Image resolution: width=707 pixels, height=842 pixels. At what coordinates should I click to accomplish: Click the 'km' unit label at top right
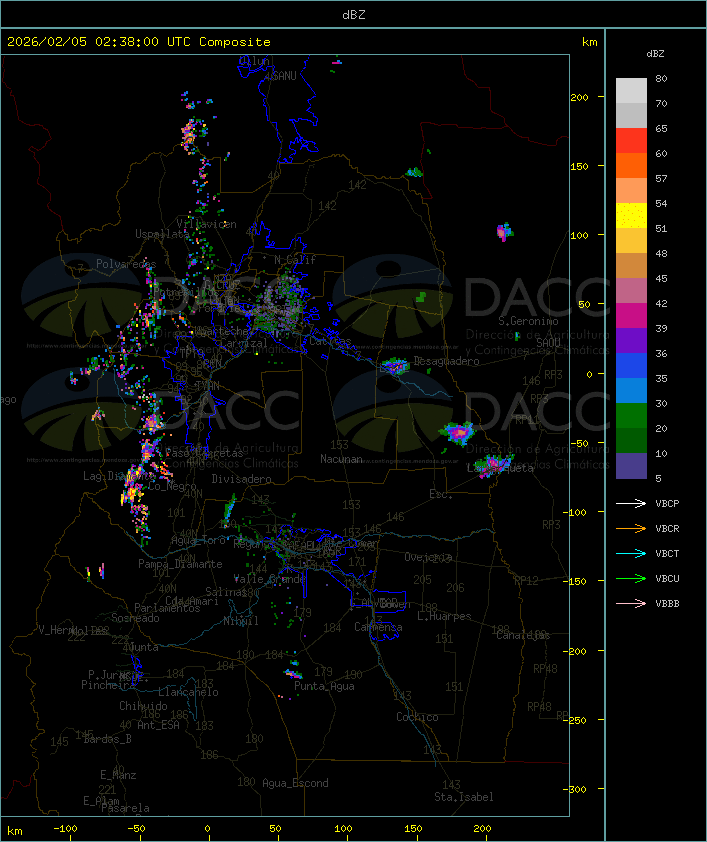click(x=589, y=42)
